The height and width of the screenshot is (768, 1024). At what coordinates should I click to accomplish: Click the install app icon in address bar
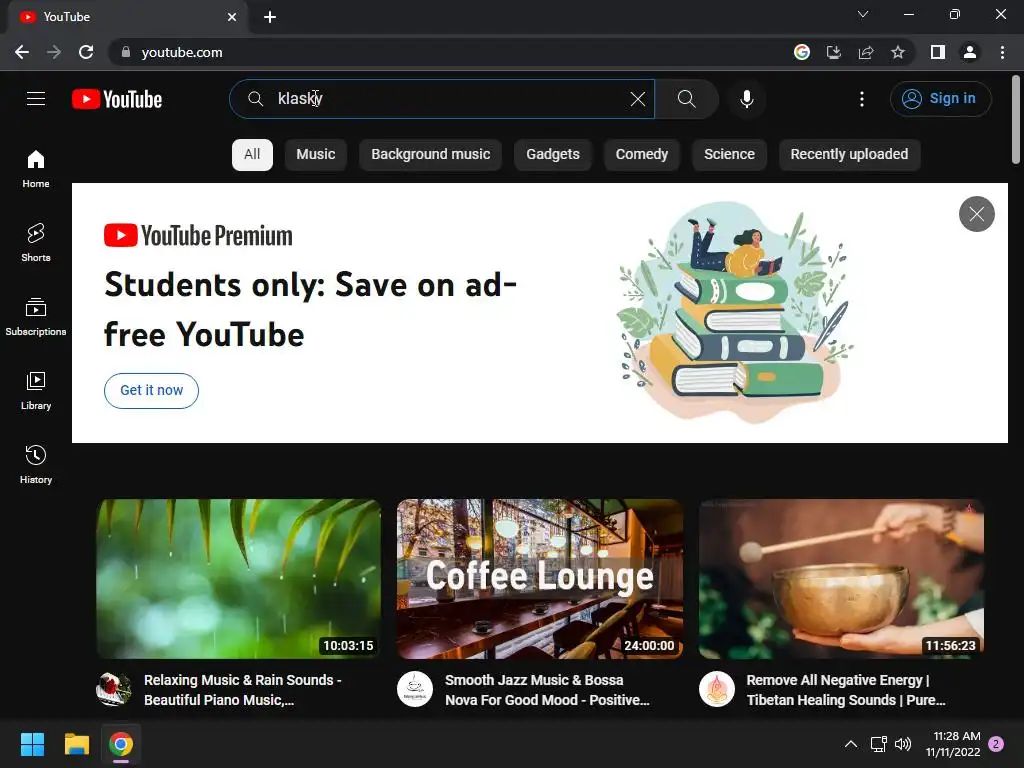(x=833, y=52)
